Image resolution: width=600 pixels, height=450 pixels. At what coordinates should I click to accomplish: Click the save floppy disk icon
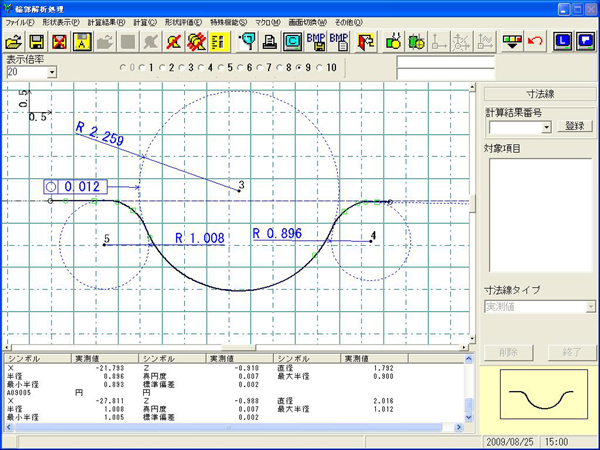(x=37, y=41)
